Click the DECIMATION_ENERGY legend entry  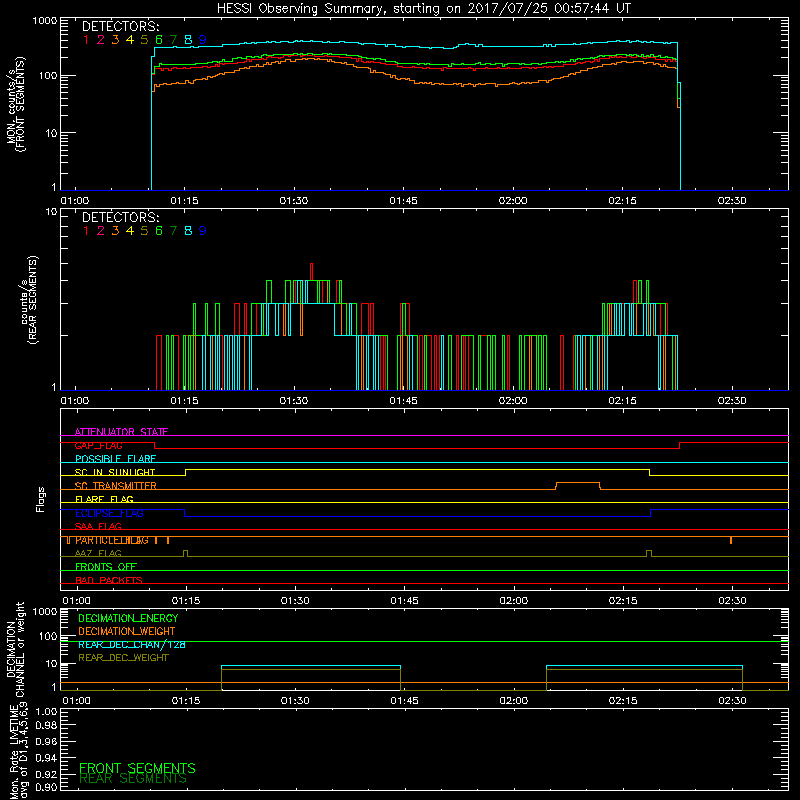pyautogui.click(x=128, y=618)
